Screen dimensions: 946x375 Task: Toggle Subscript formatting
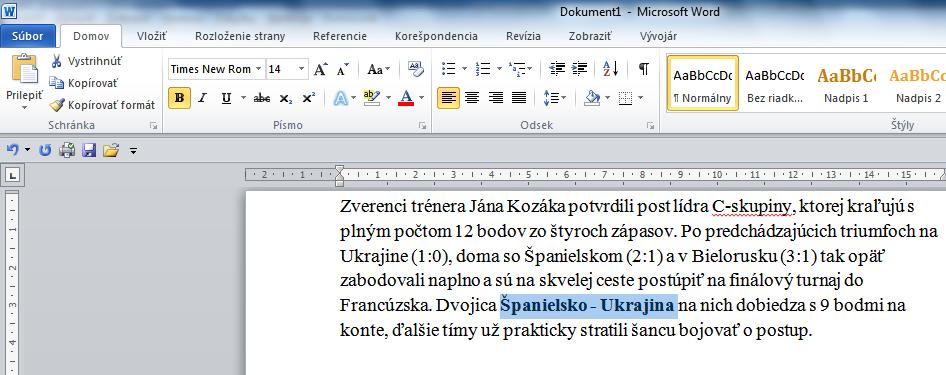tap(286, 98)
